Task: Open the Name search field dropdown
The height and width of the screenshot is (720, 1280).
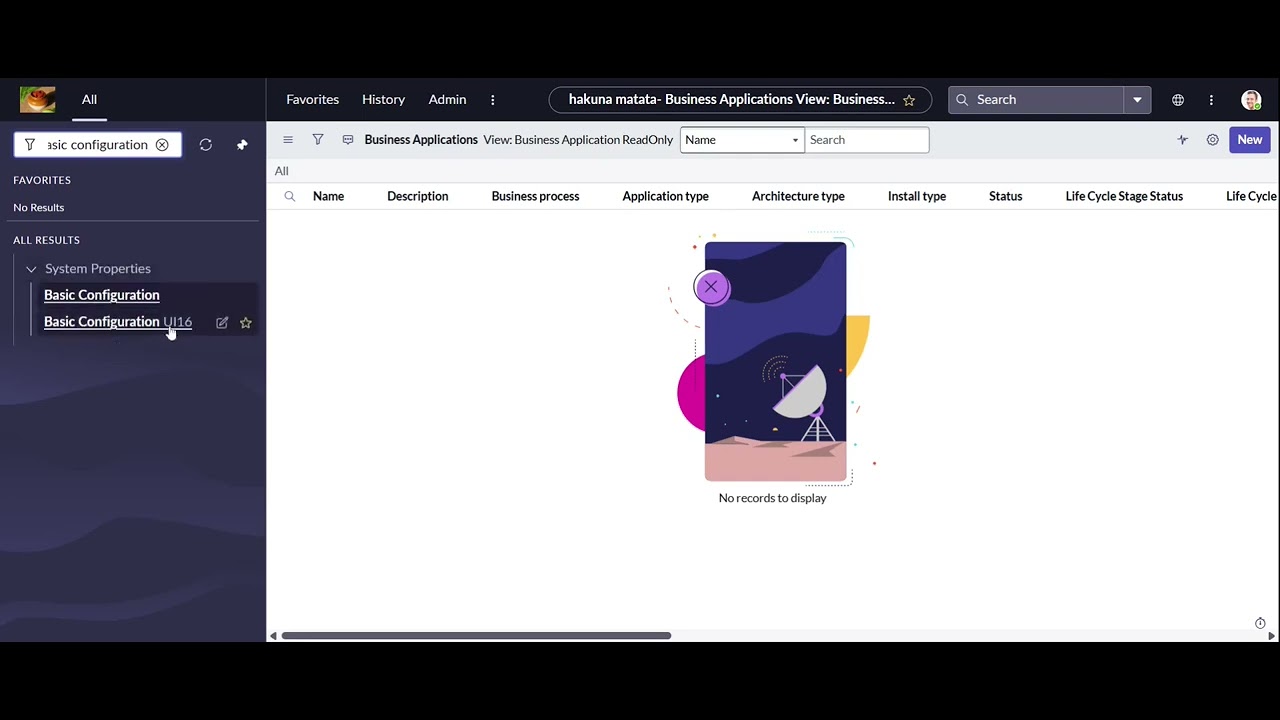Action: click(742, 140)
